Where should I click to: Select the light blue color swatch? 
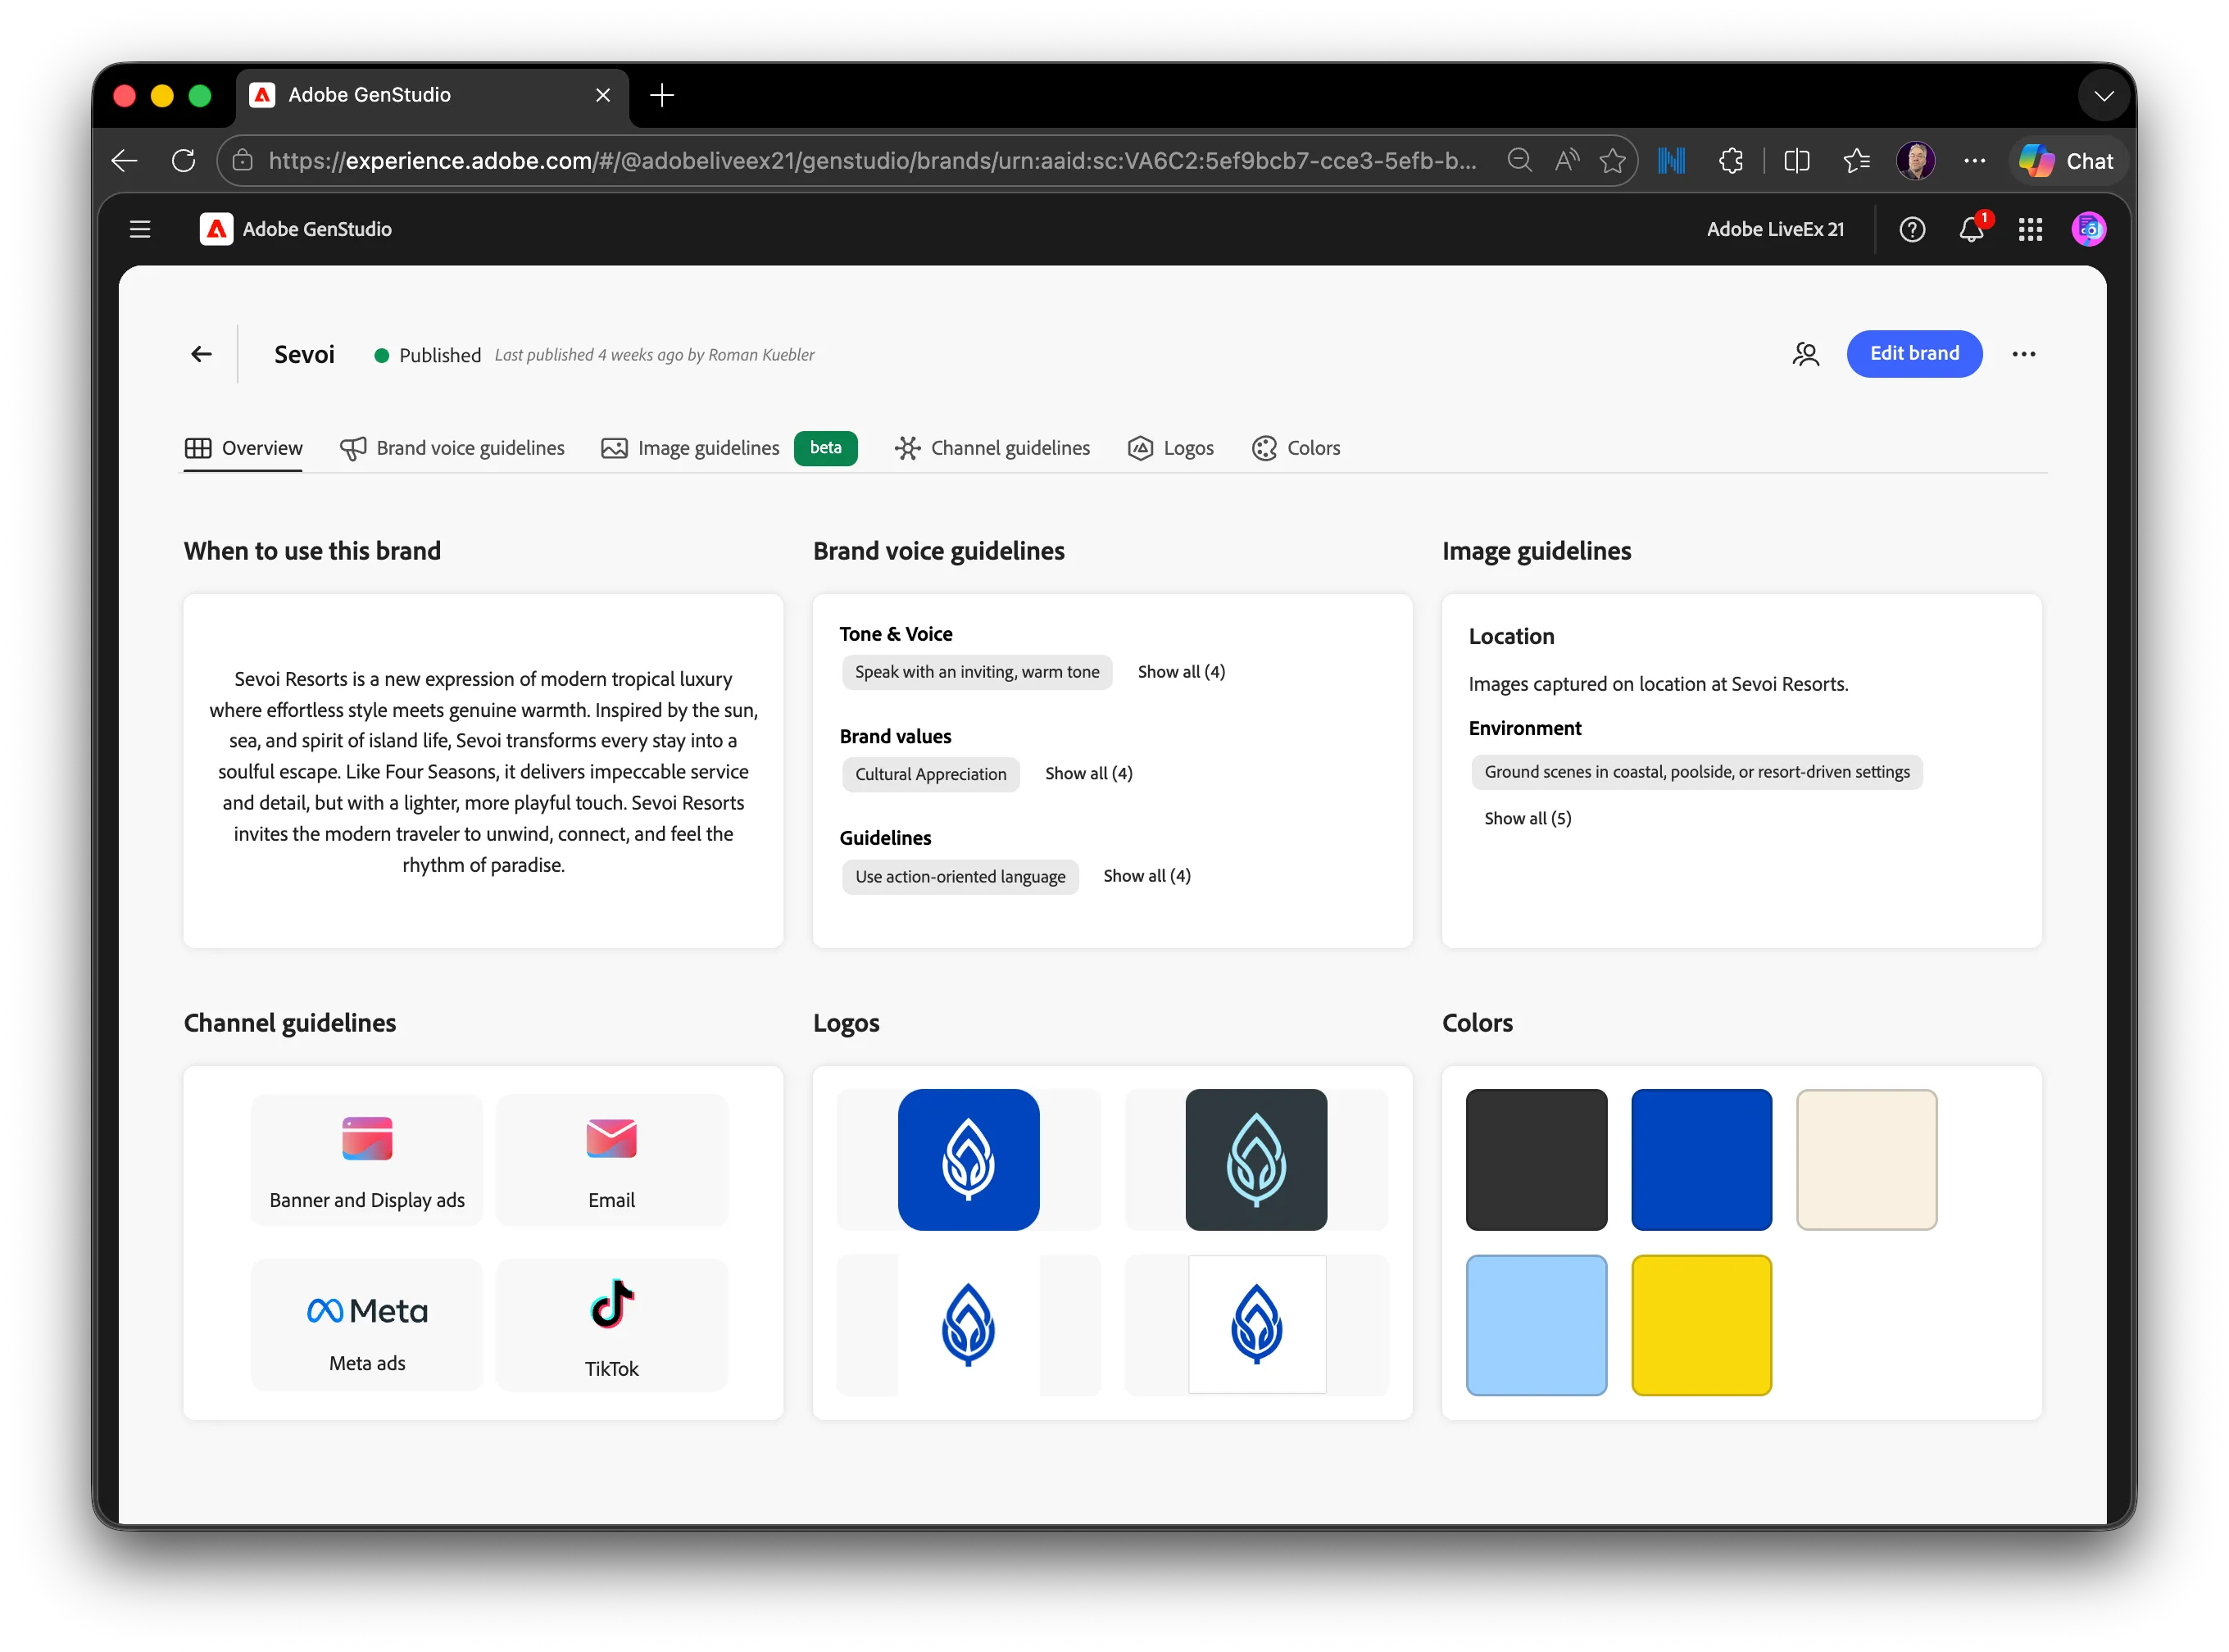(x=1536, y=1325)
